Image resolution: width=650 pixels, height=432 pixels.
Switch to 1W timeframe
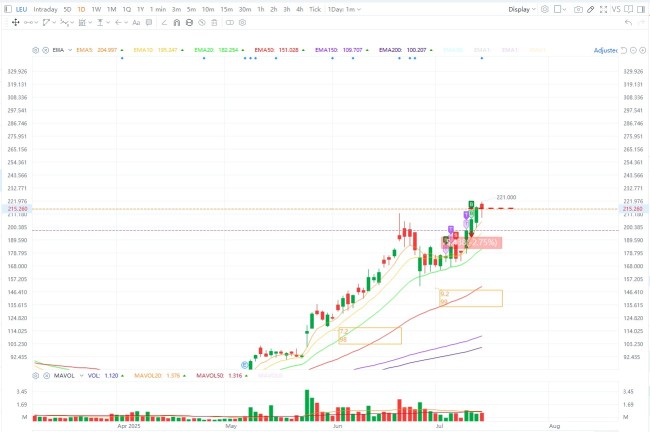click(x=96, y=9)
